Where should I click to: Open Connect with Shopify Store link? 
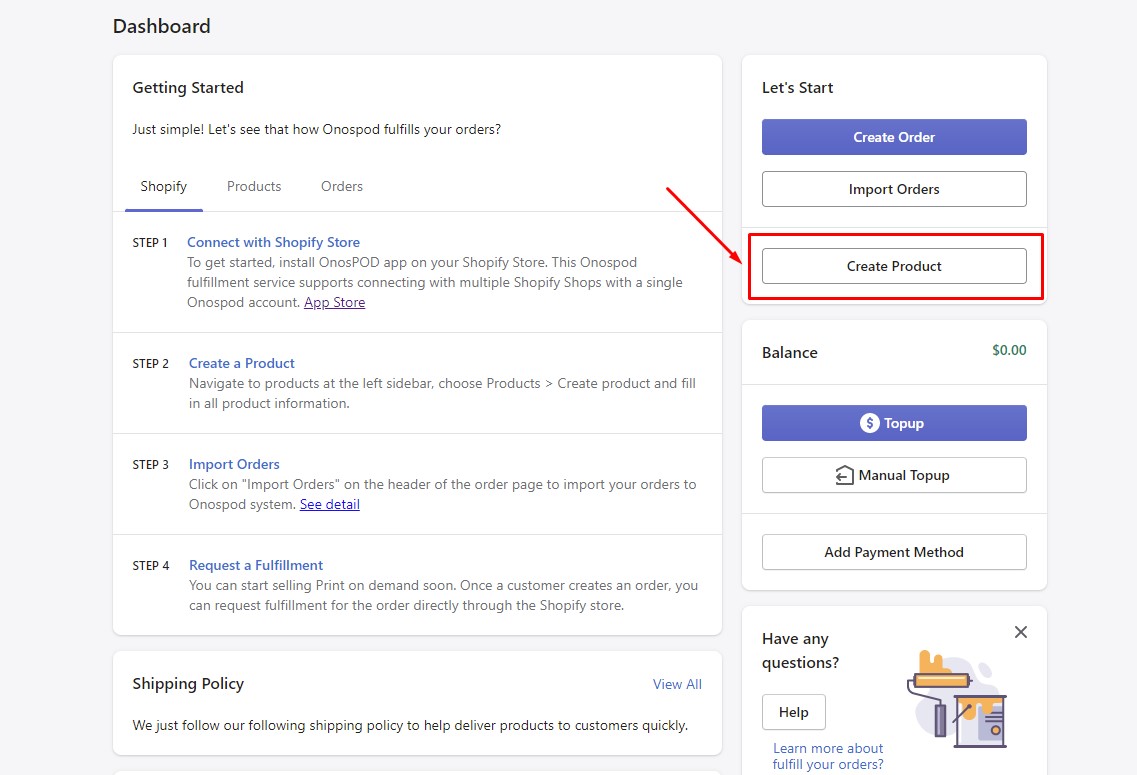(273, 242)
